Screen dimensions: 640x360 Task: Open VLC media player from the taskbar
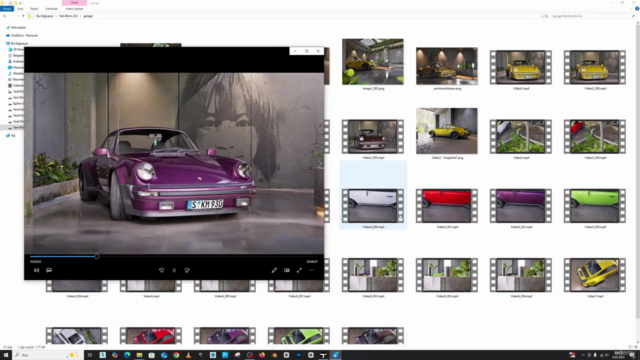coord(188,355)
